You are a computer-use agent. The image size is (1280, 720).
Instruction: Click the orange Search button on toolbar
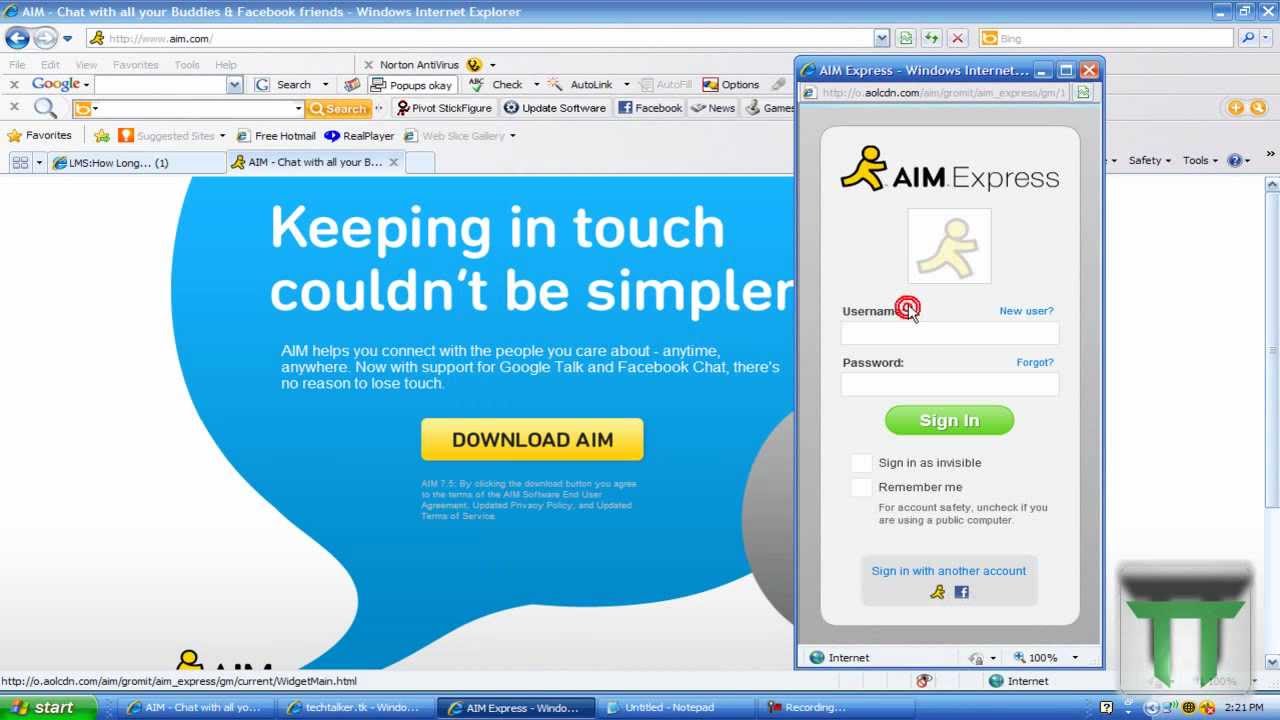click(338, 108)
